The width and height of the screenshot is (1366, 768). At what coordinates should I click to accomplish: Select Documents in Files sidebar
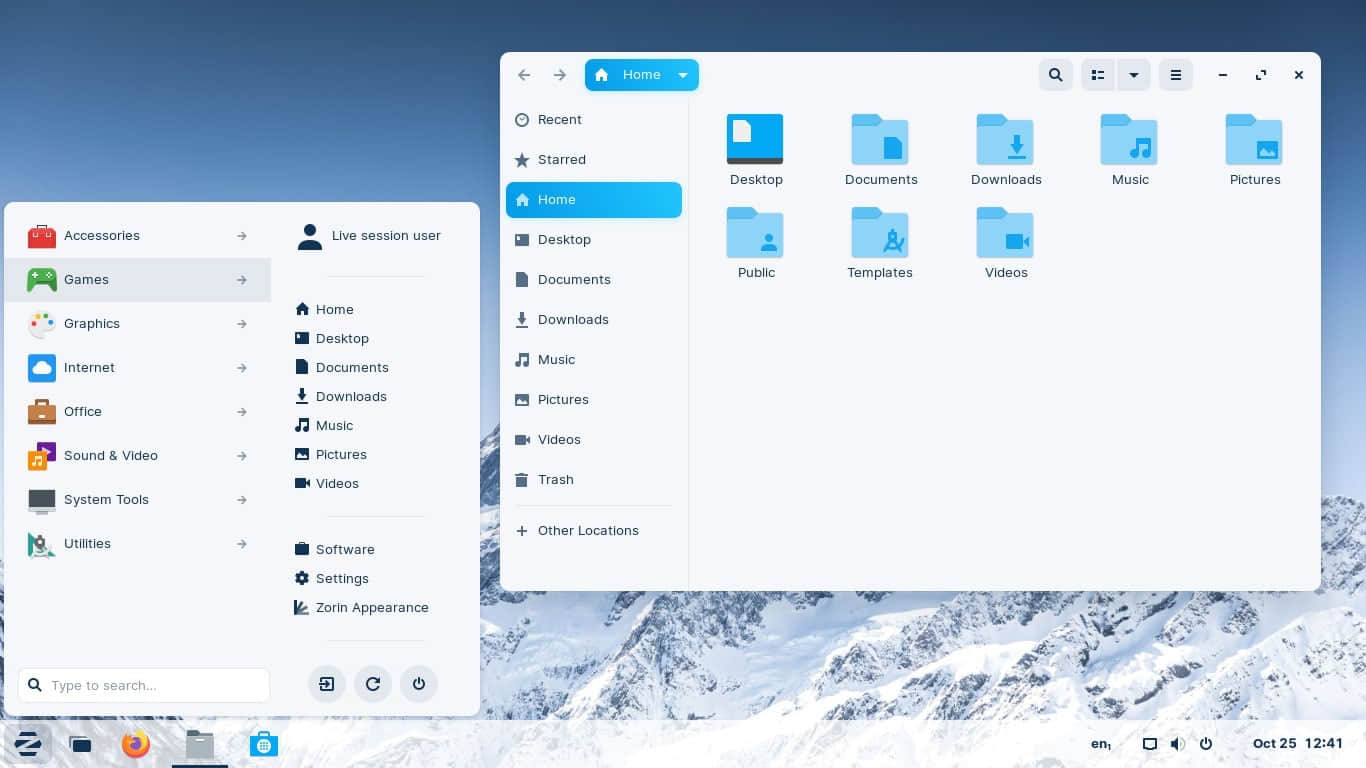tap(594, 280)
